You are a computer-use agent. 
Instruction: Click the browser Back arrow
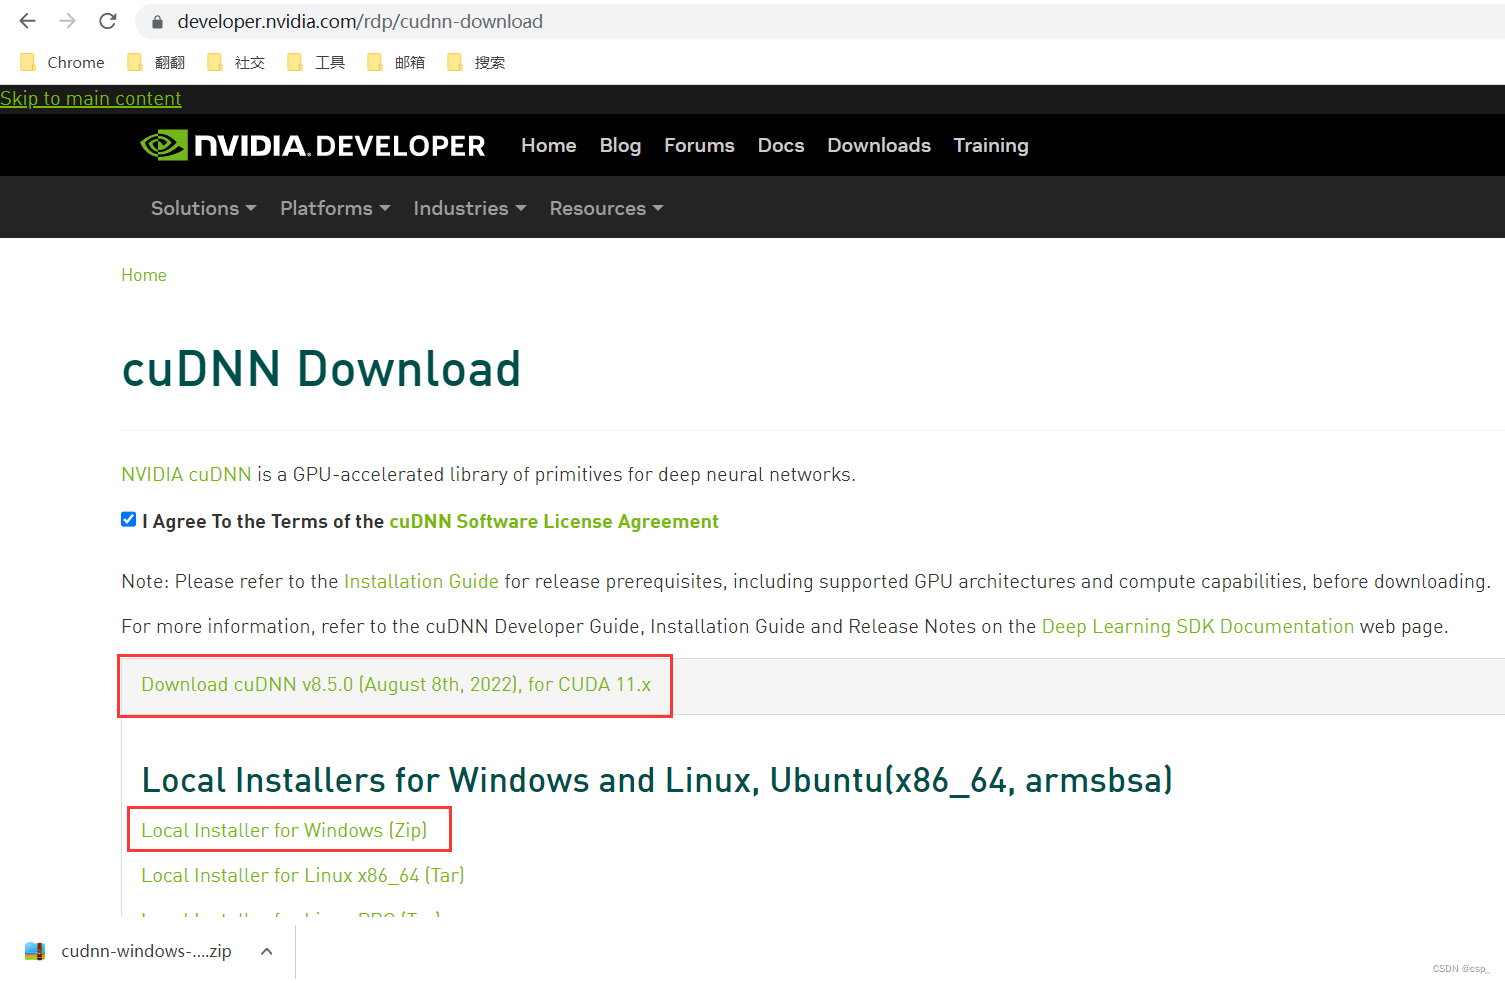tap(27, 21)
